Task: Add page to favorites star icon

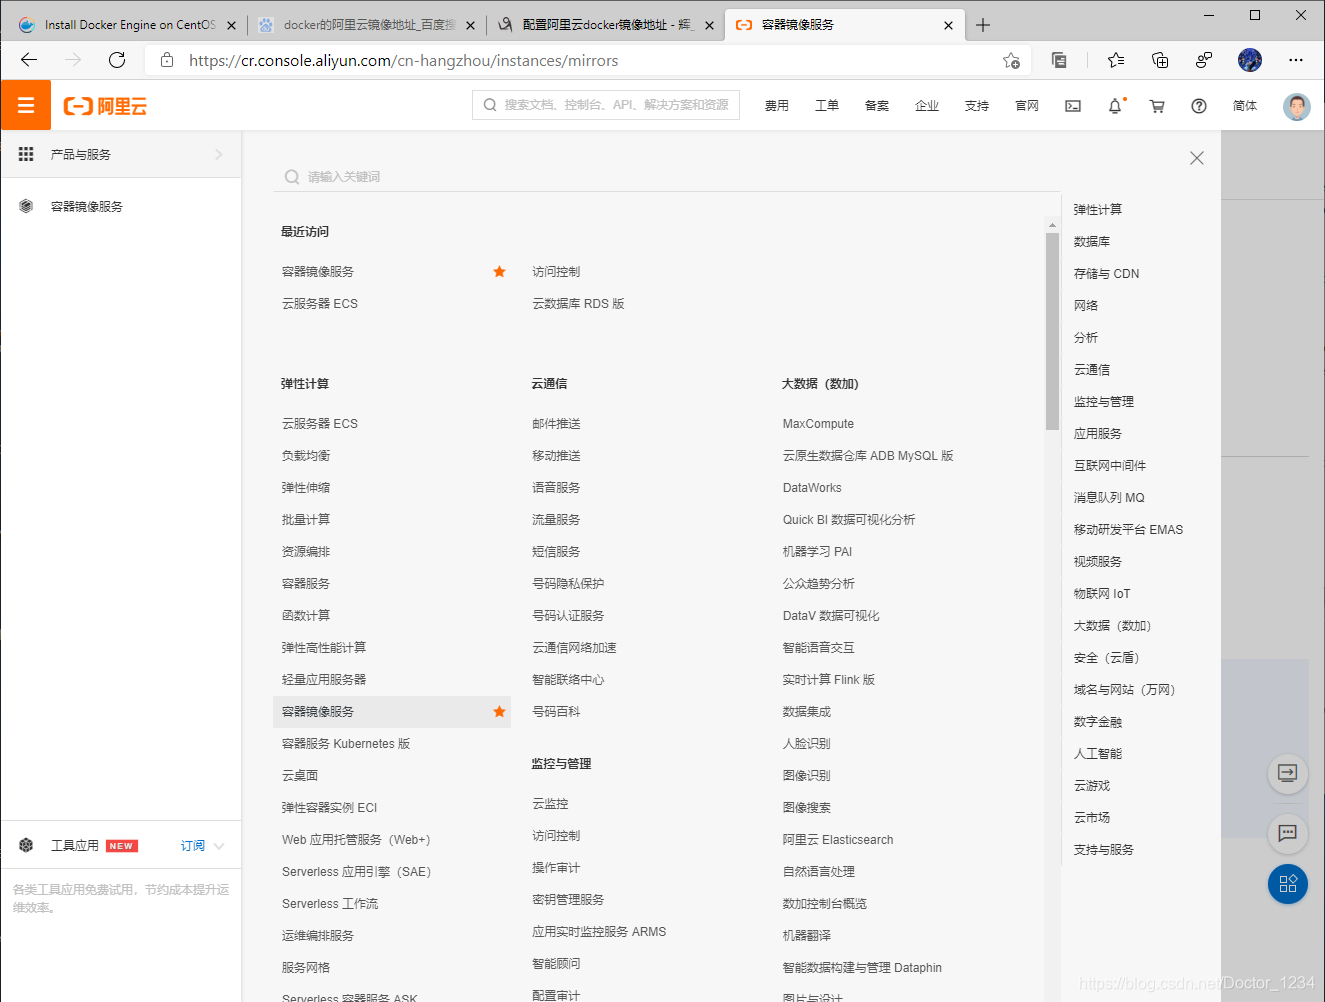Action: point(1011,60)
